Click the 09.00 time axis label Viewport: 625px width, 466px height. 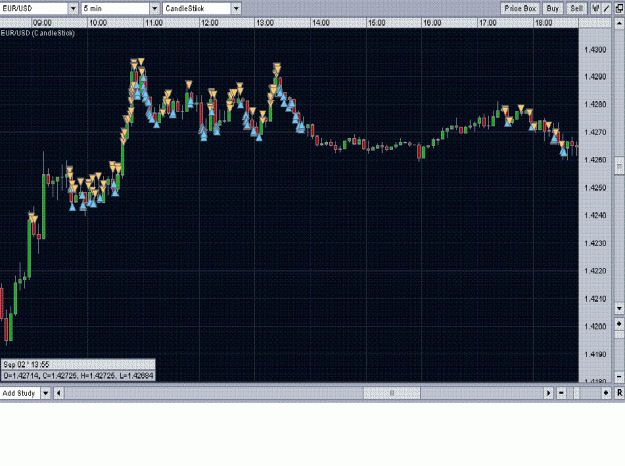point(42,23)
